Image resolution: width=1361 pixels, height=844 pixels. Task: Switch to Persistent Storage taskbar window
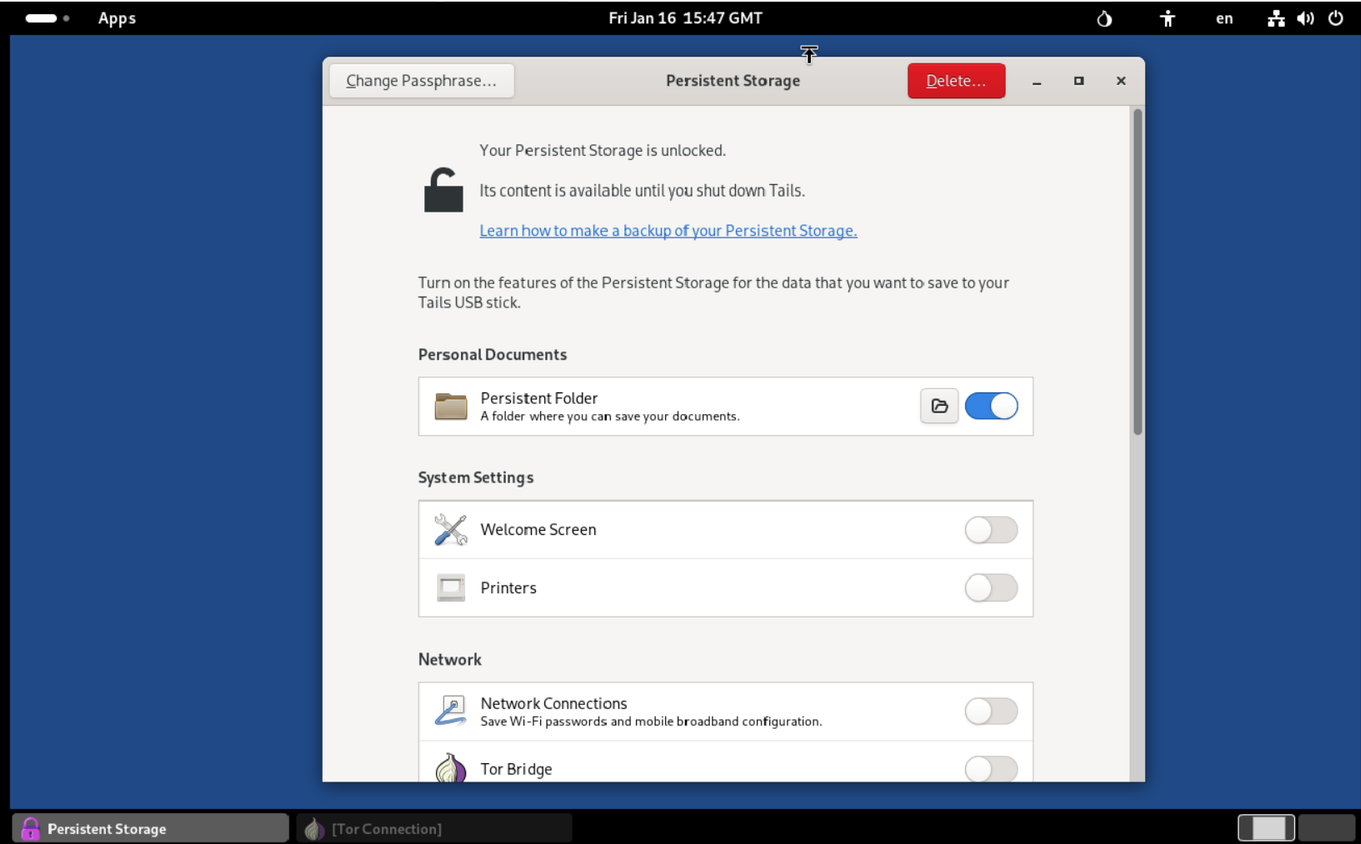150,828
